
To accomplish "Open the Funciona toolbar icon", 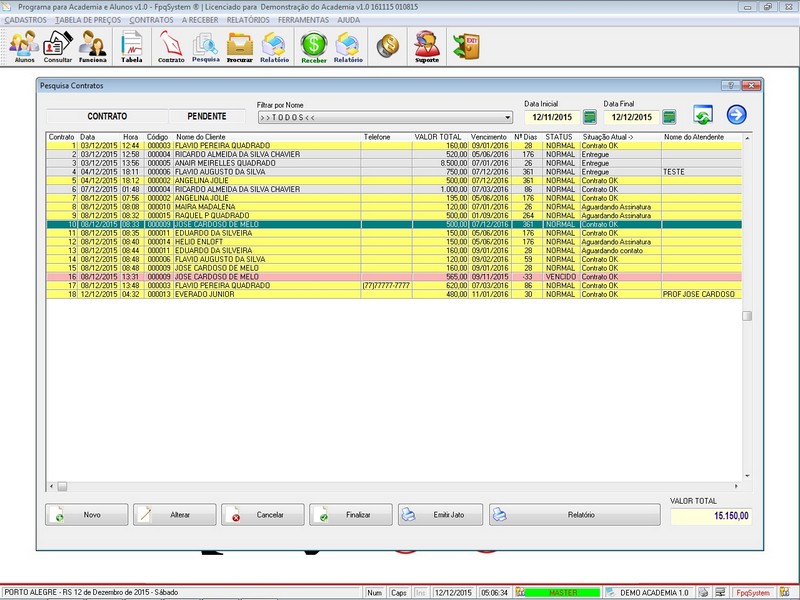I will (93, 46).
